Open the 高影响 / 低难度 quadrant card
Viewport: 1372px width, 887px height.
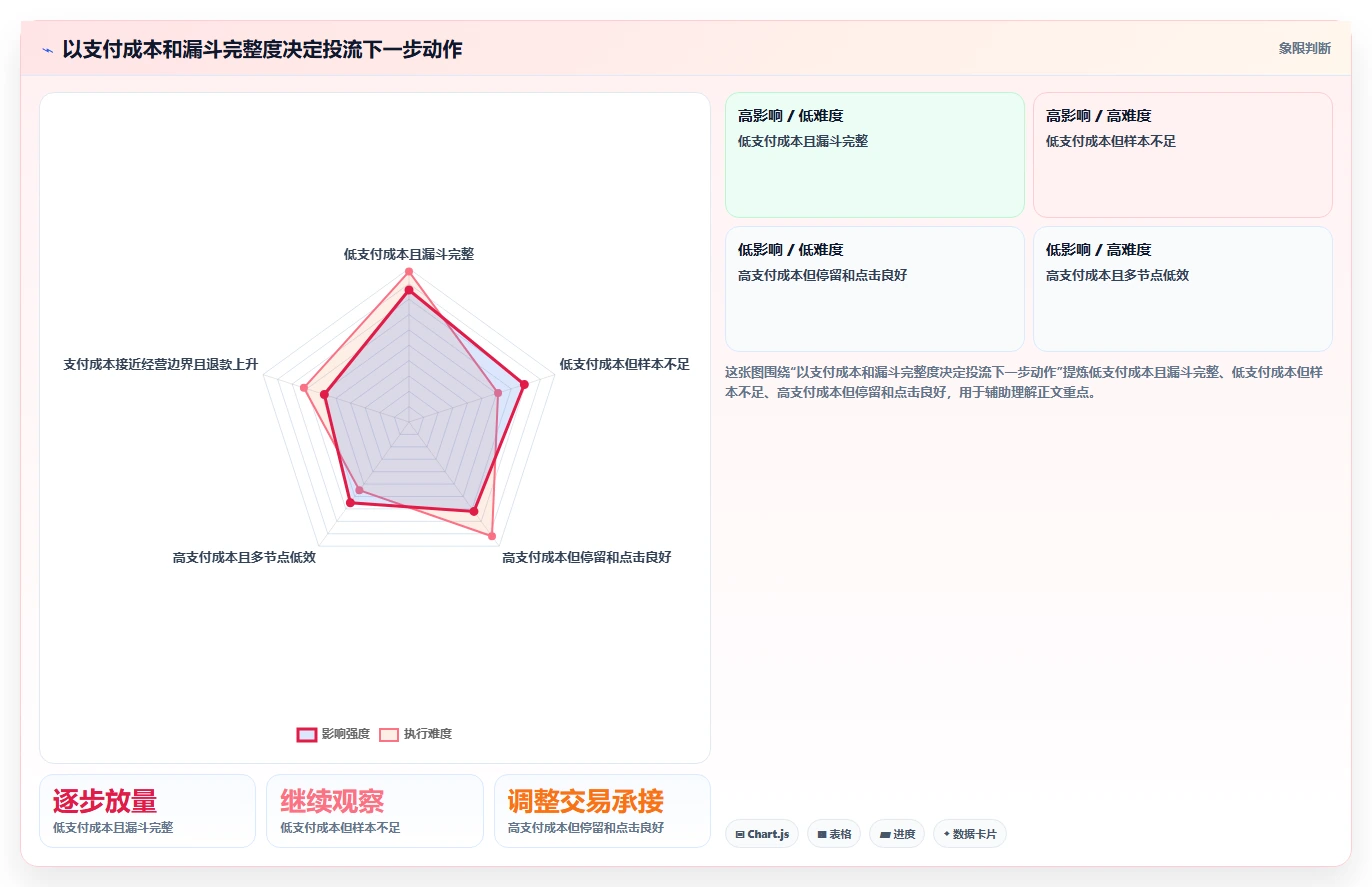pos(875,155)
